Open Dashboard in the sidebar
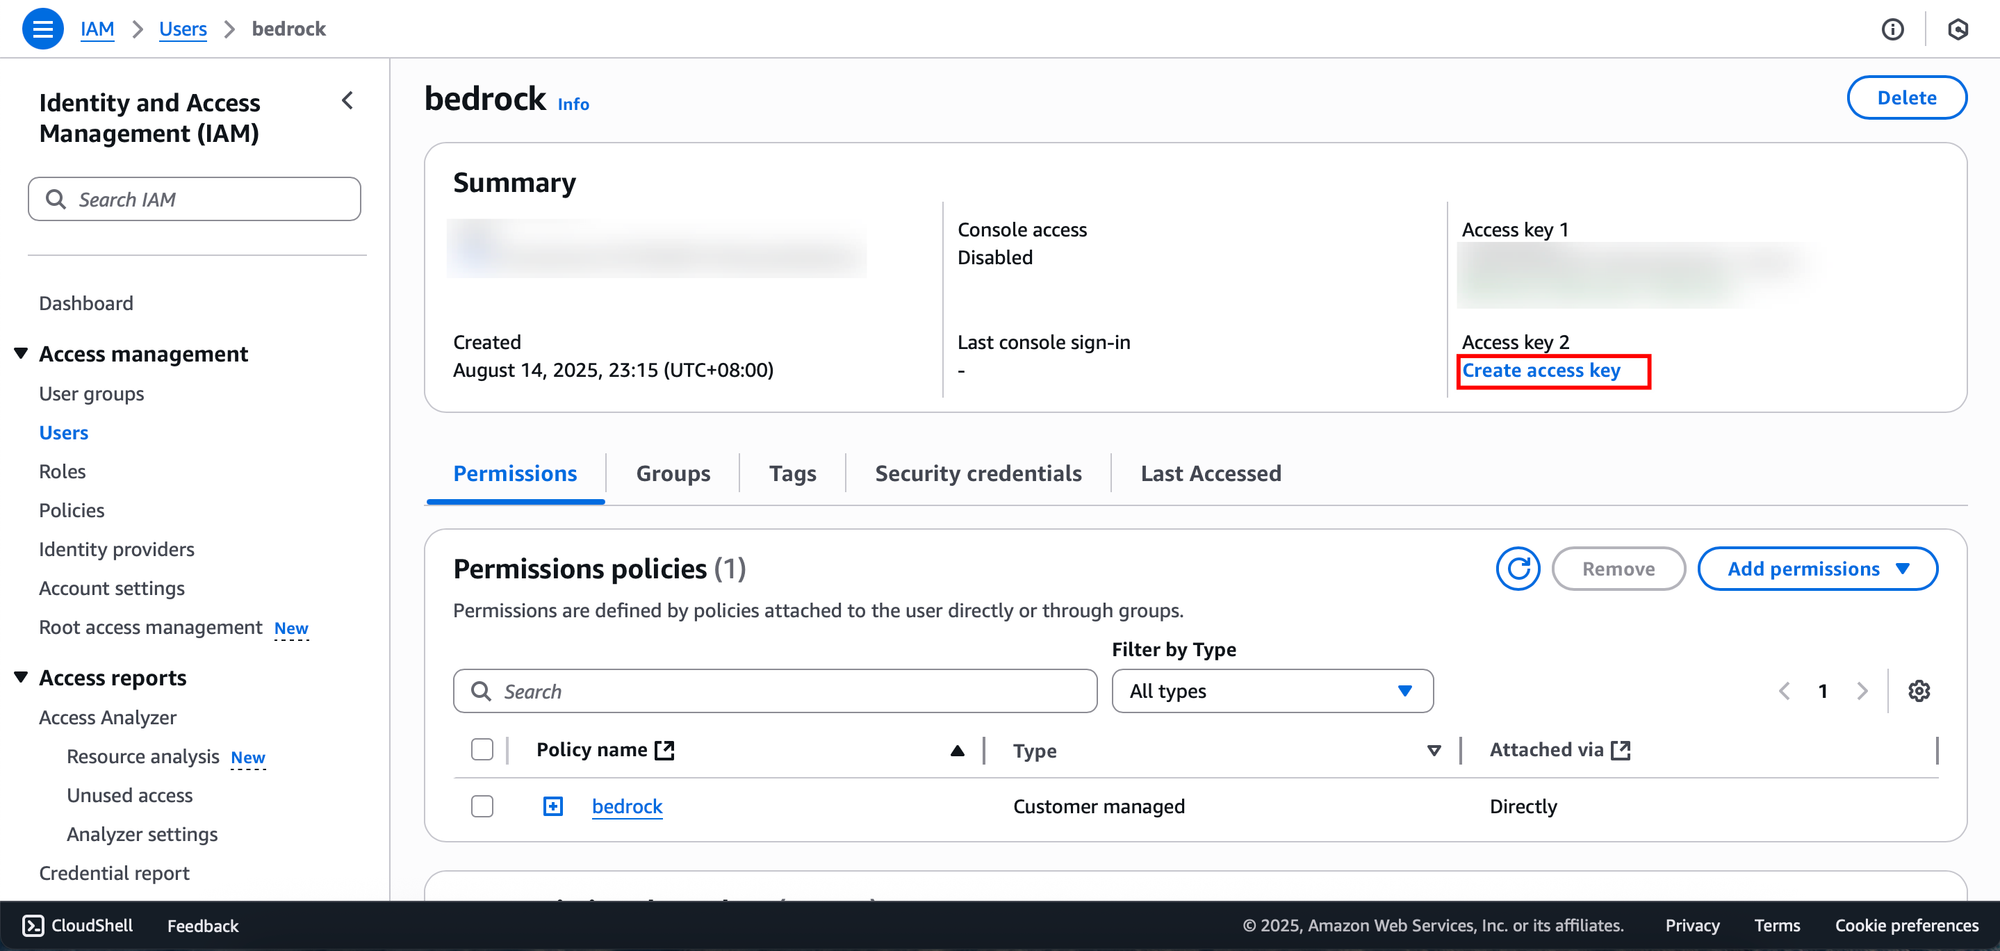Screen dimensions: 2000x951 (86, 303)
